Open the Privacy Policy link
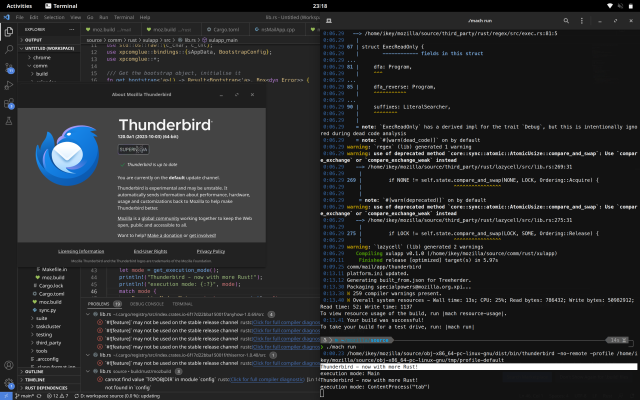640x400 pixels. [x=211, y=251]
